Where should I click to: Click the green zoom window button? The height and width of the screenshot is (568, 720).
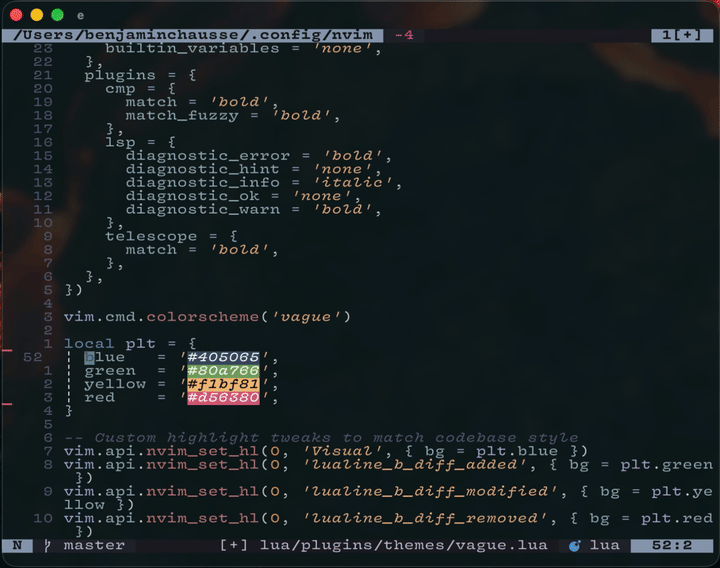click(57, 15)
